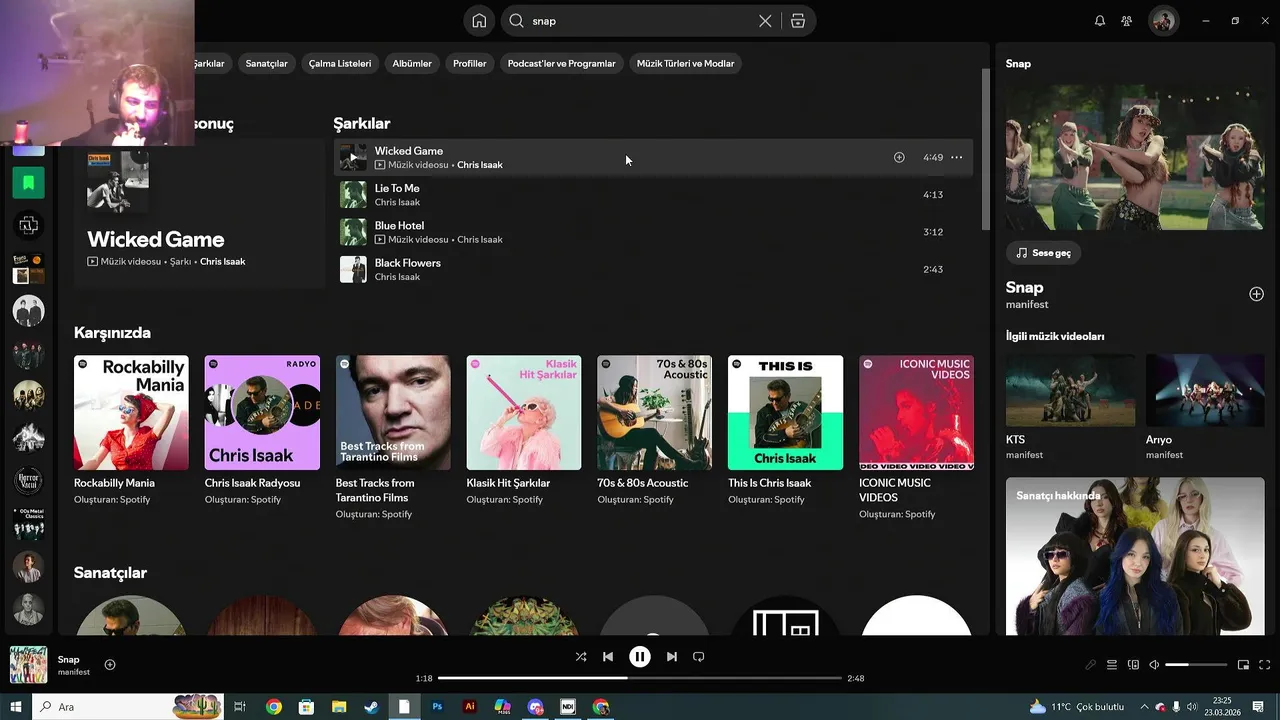
Task: Filter results by Podcast'ler ve Programlar
Action: tap(561, 63)
